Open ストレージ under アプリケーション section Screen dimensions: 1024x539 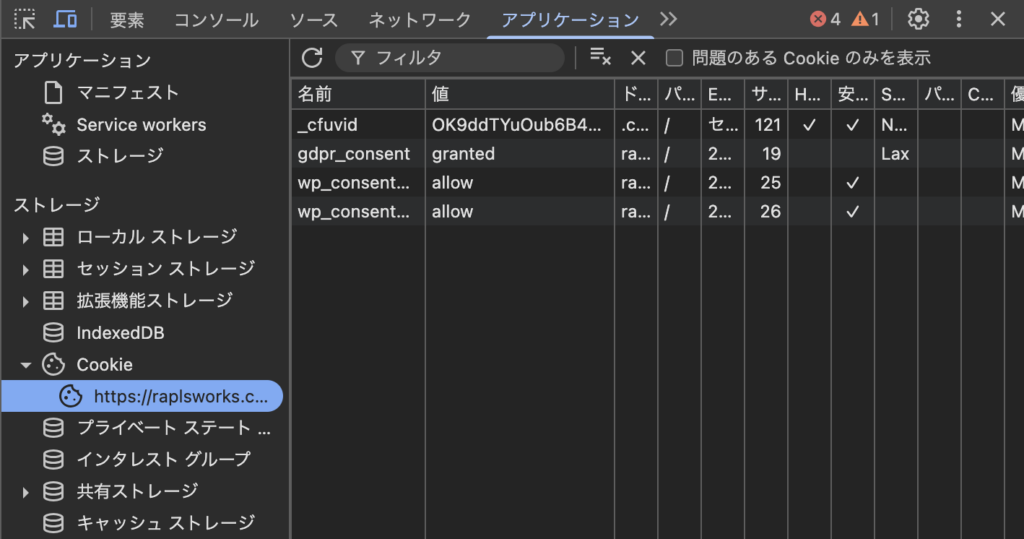[120, 156]
